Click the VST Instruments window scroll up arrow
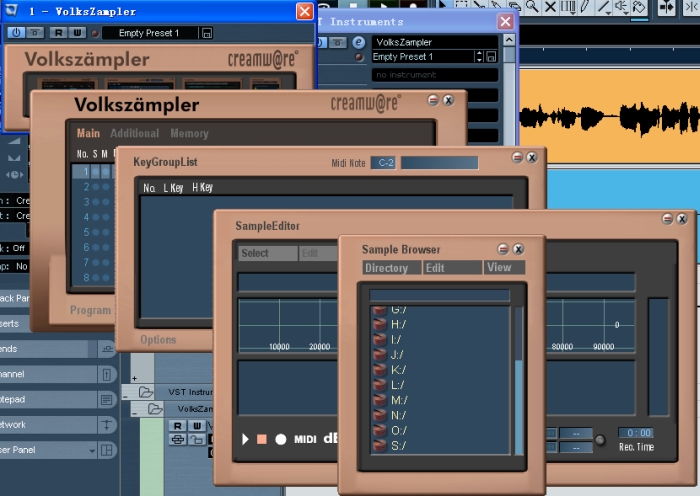Image resolution: width=700 pixels, height=496 pixels. coord(509,40)
